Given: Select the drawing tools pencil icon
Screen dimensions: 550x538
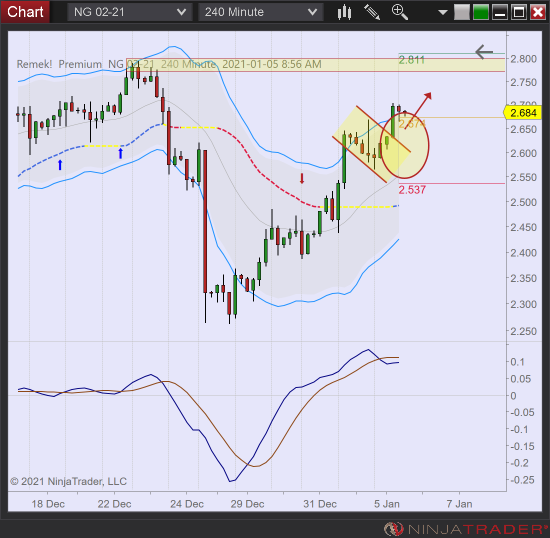Looking at the screenshot, I should click(372, 12).
